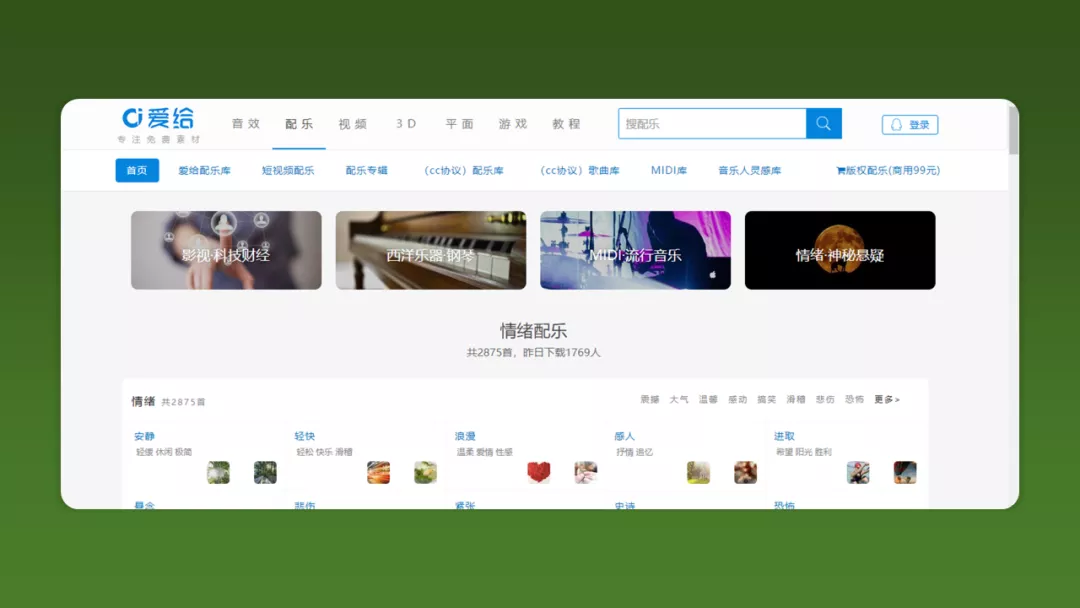Open second thumbnail under 进取

point(905,472)
